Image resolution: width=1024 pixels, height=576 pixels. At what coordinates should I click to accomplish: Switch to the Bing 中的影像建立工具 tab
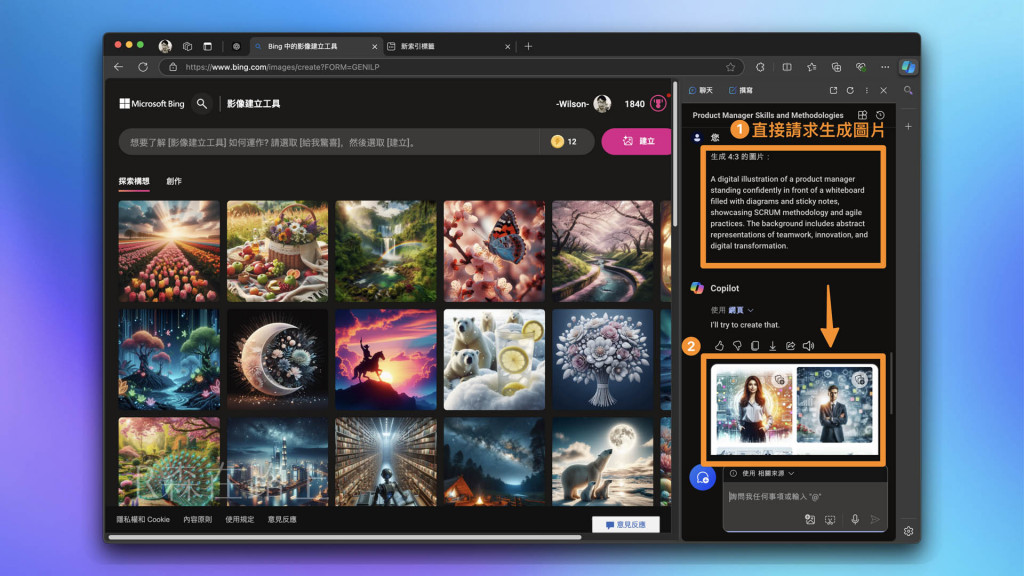[x=315, y=46]
